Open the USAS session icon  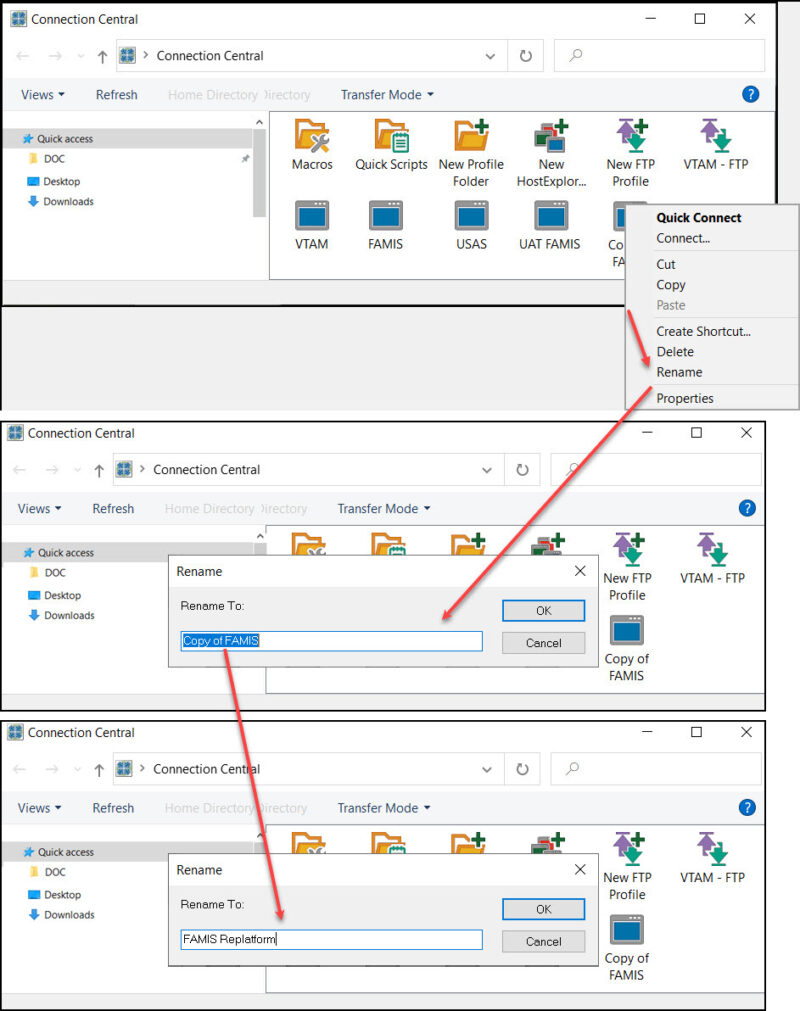[x=470, y=218]
